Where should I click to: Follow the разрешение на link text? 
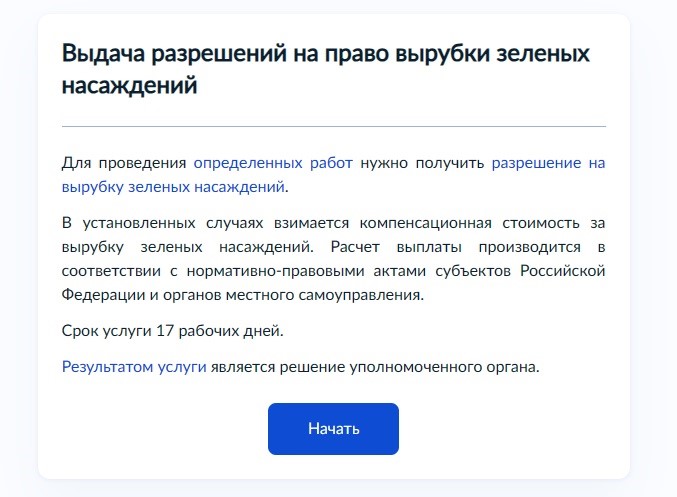[548, 163]
